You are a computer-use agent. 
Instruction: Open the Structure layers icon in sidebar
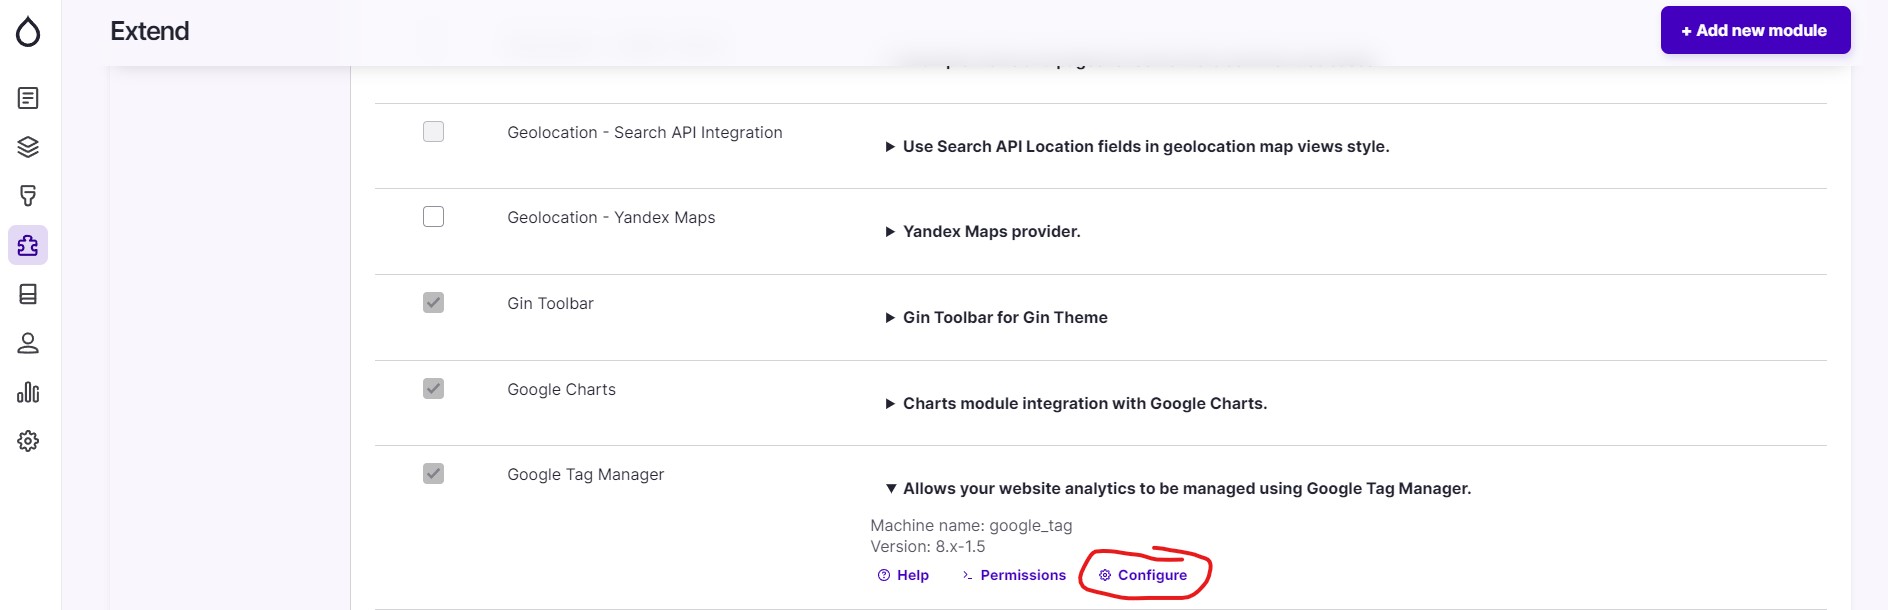tap(28, 147)
